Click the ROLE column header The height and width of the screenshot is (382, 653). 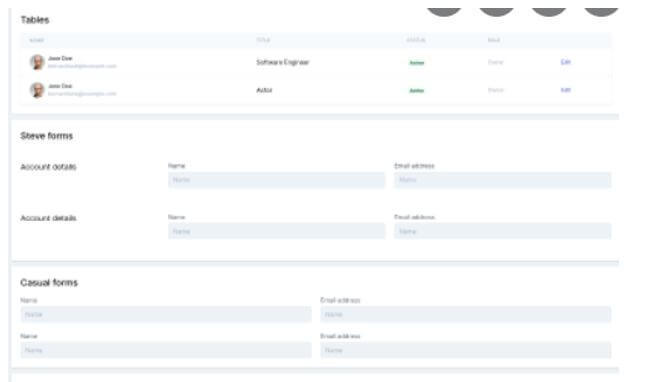pos(494,40)
